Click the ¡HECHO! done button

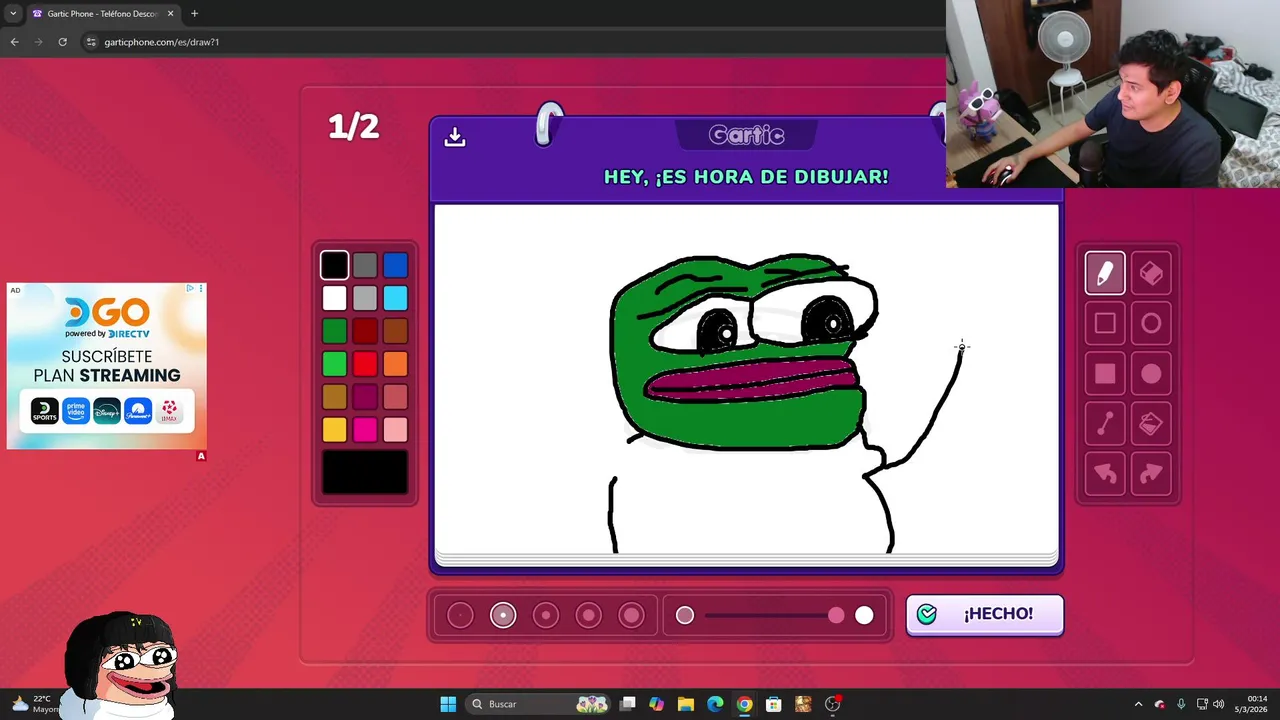click(x=985, y=614)
